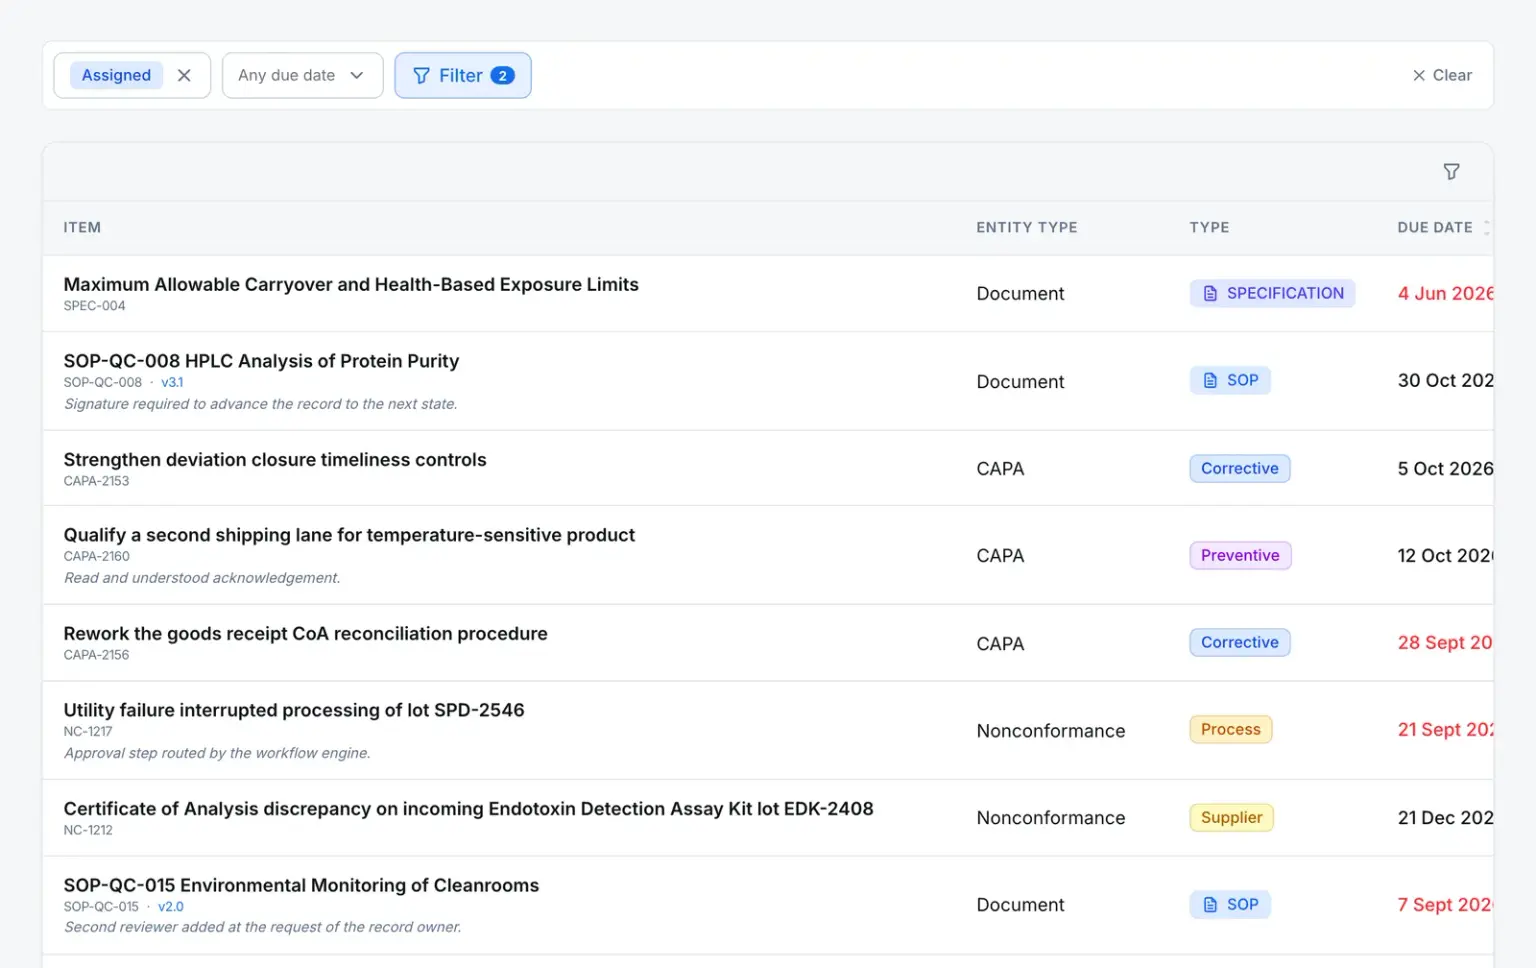Open SOP-QC-015 Environmental Monitoring of Cleanrooms

301,885
